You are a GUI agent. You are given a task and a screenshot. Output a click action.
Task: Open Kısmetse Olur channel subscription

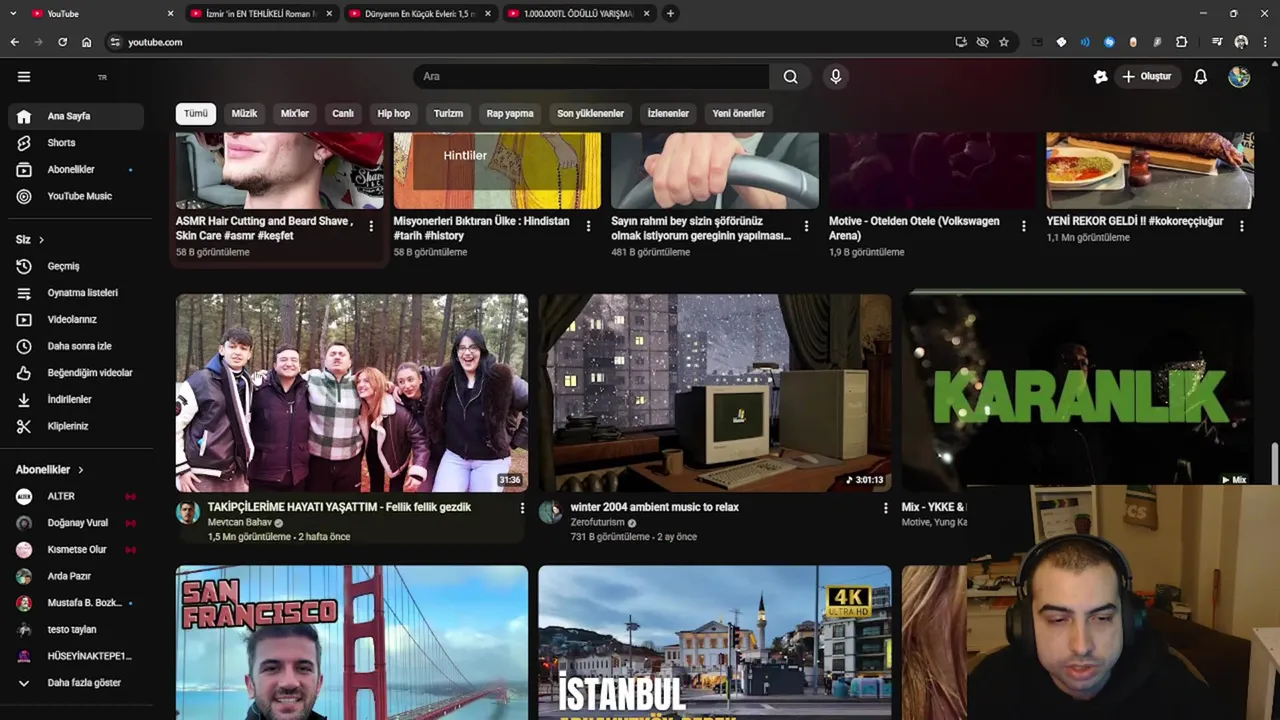pos(76,550)
